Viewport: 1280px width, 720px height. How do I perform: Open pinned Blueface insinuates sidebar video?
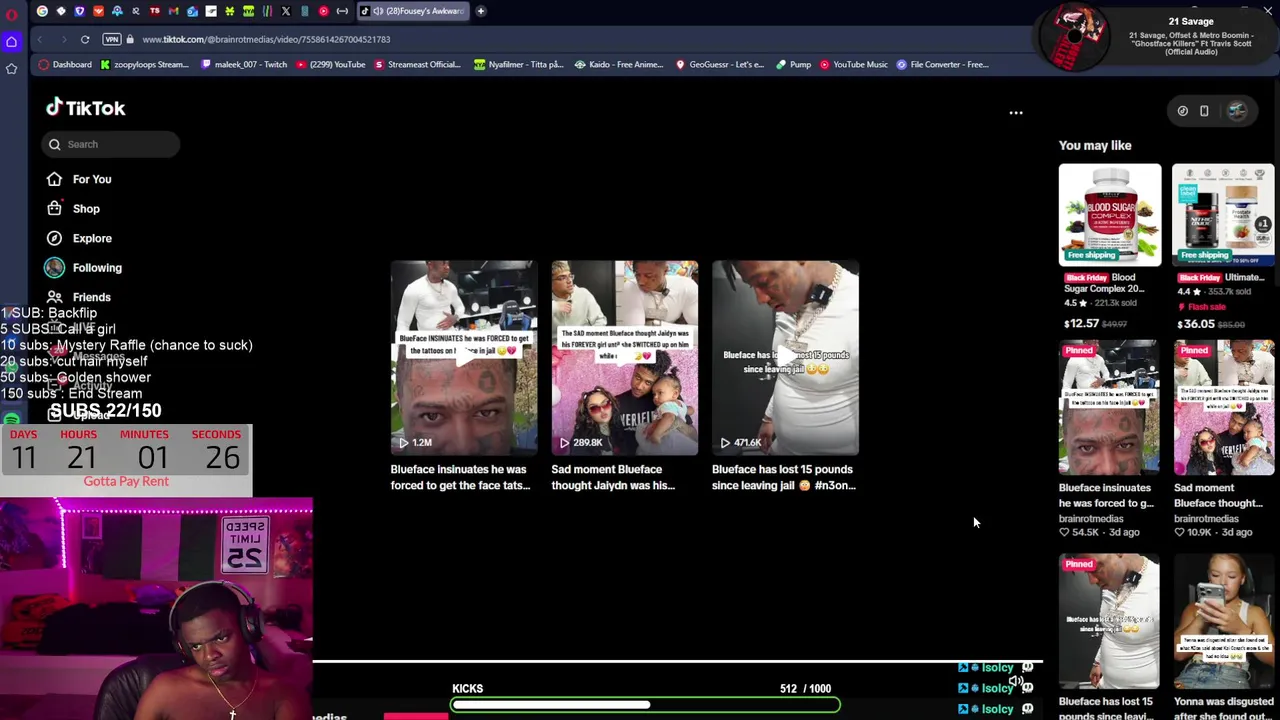(1110, 408)
